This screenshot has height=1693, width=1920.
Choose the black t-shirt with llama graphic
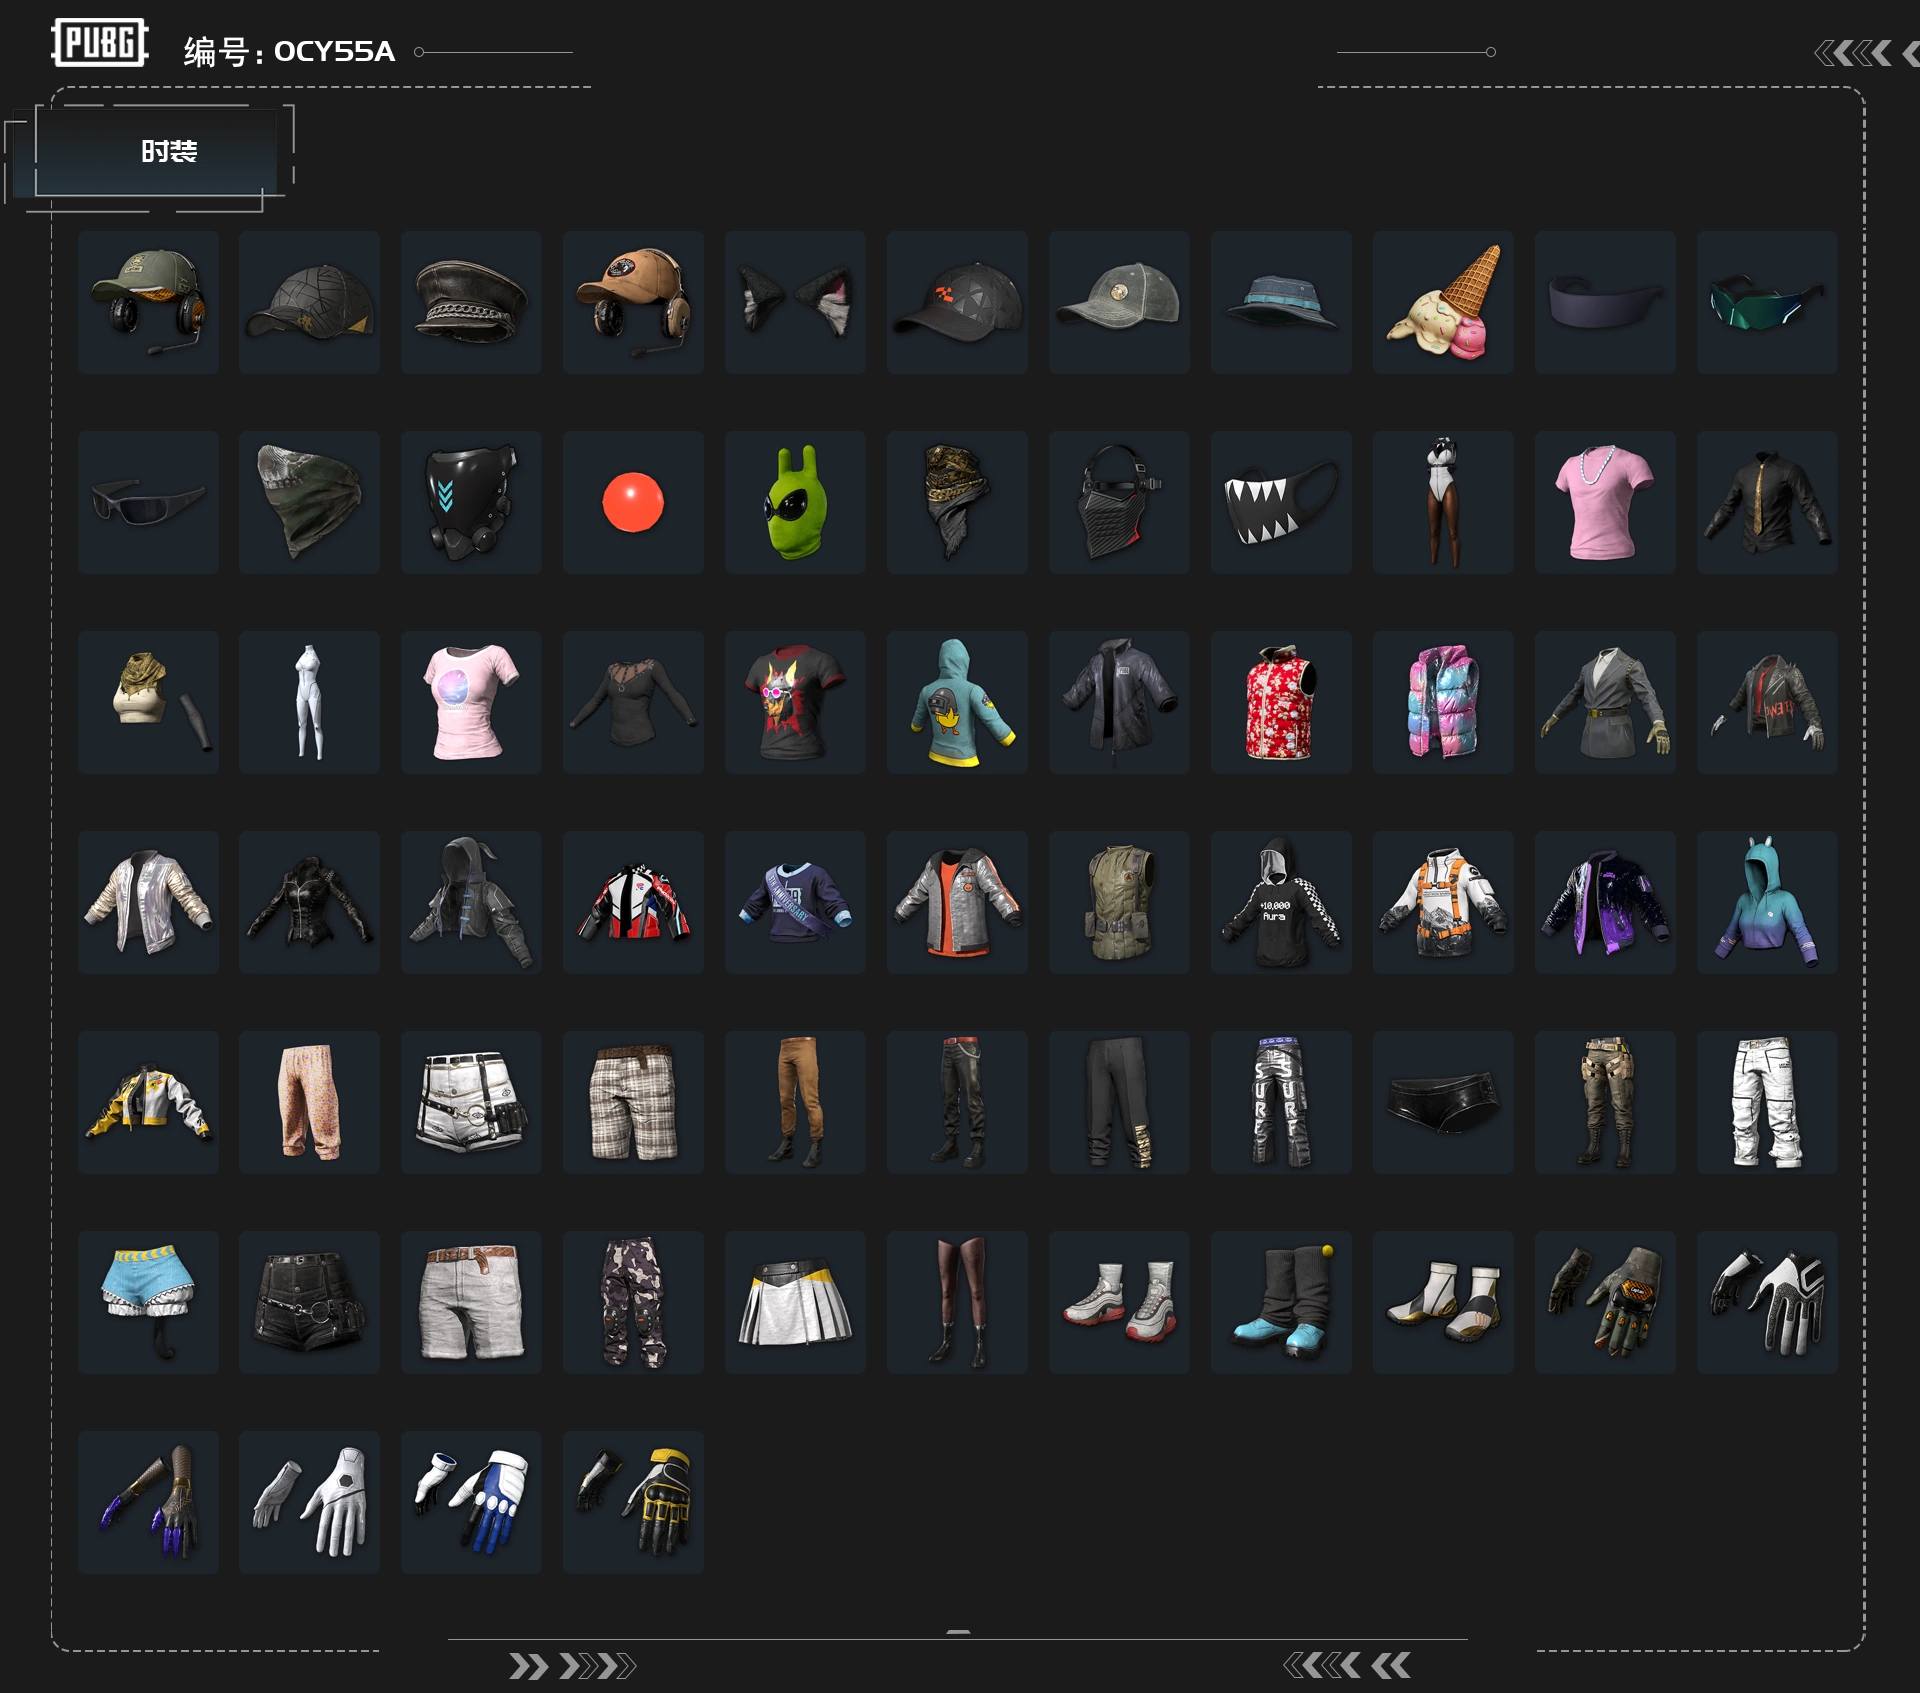coord(795,702)
